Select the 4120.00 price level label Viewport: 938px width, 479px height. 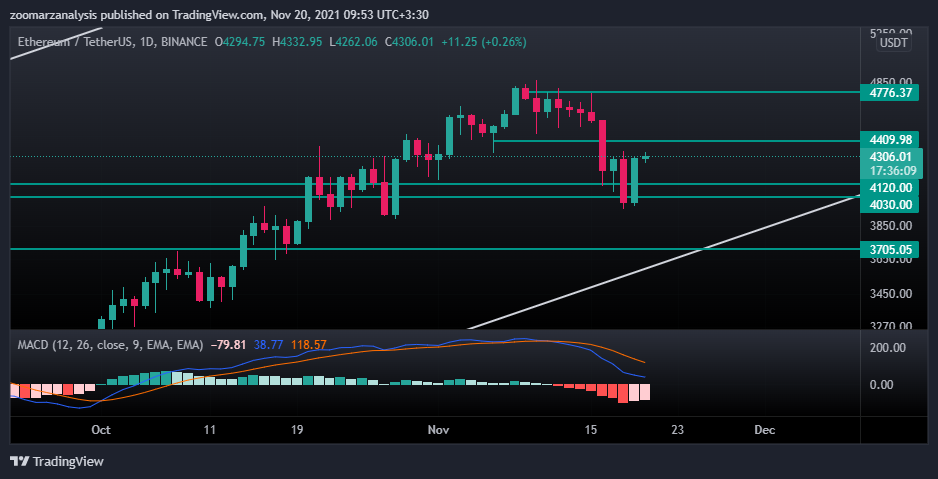tap(890, 187)
